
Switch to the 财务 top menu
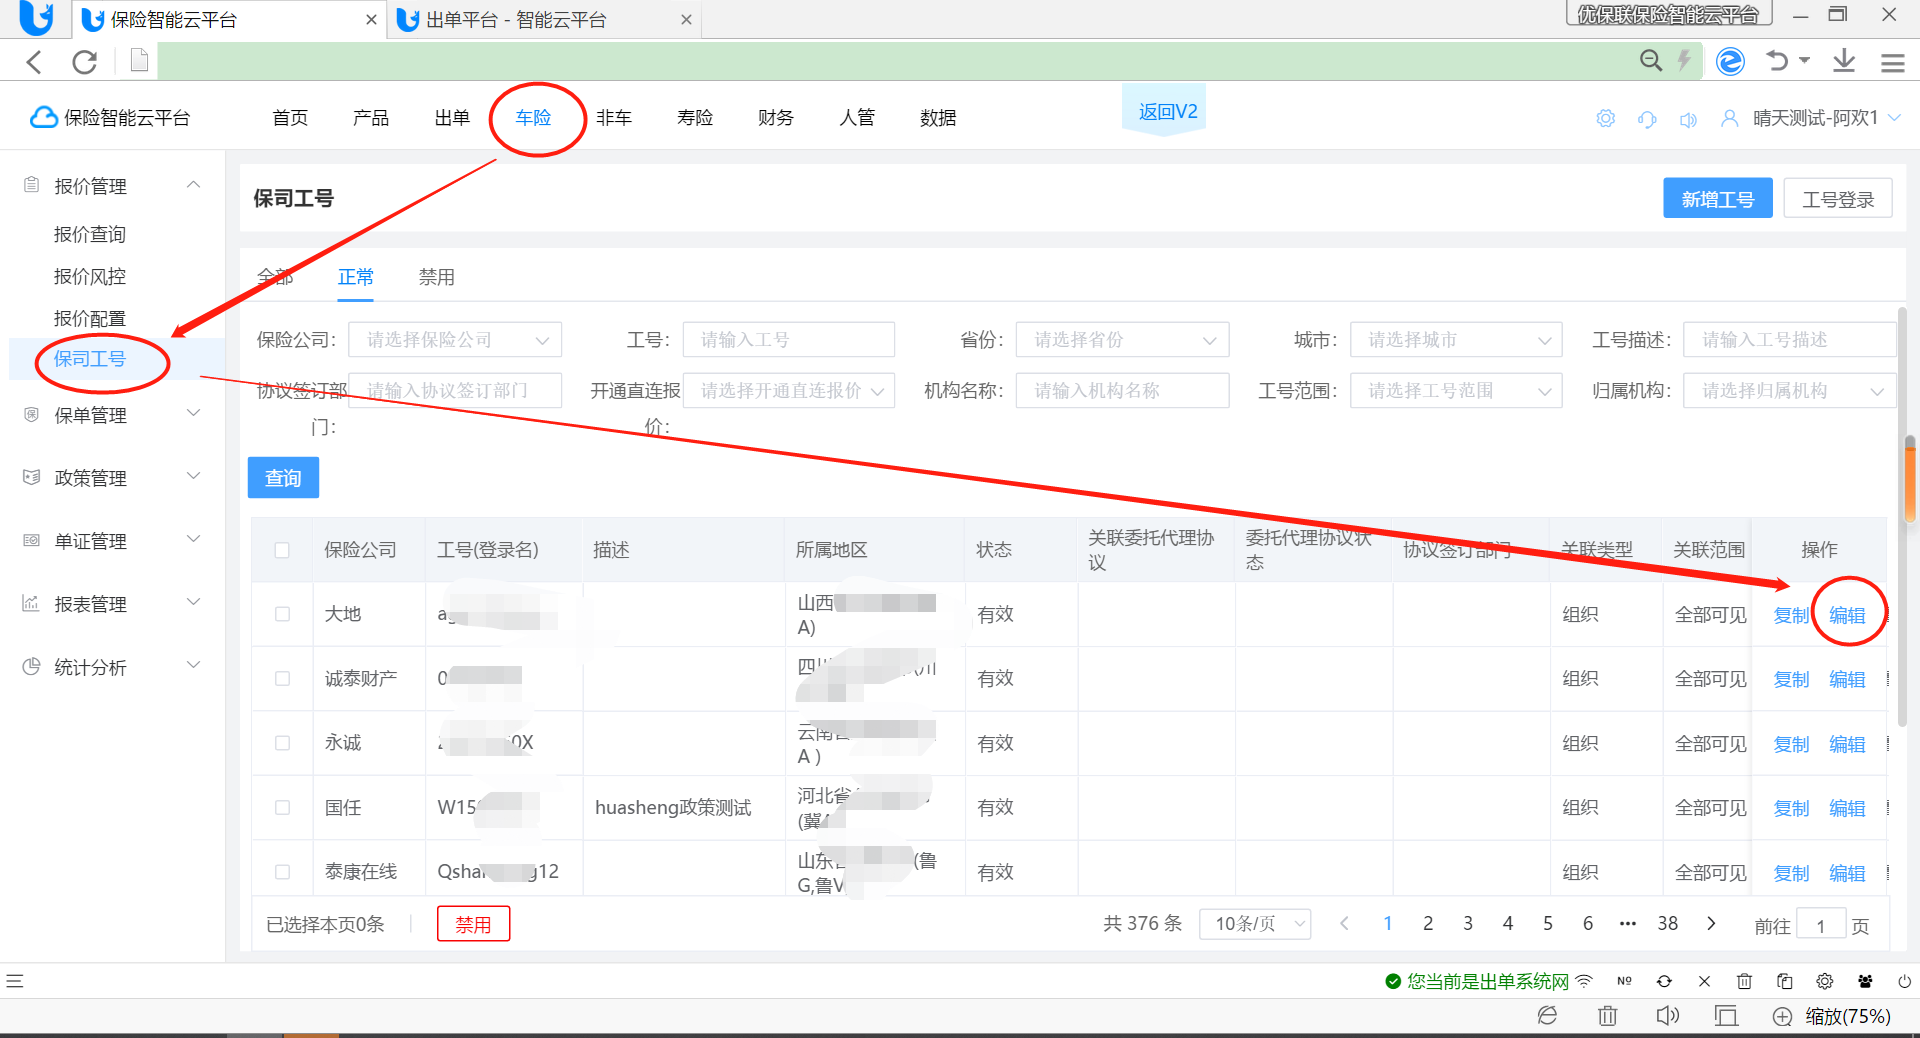(776, 118)
